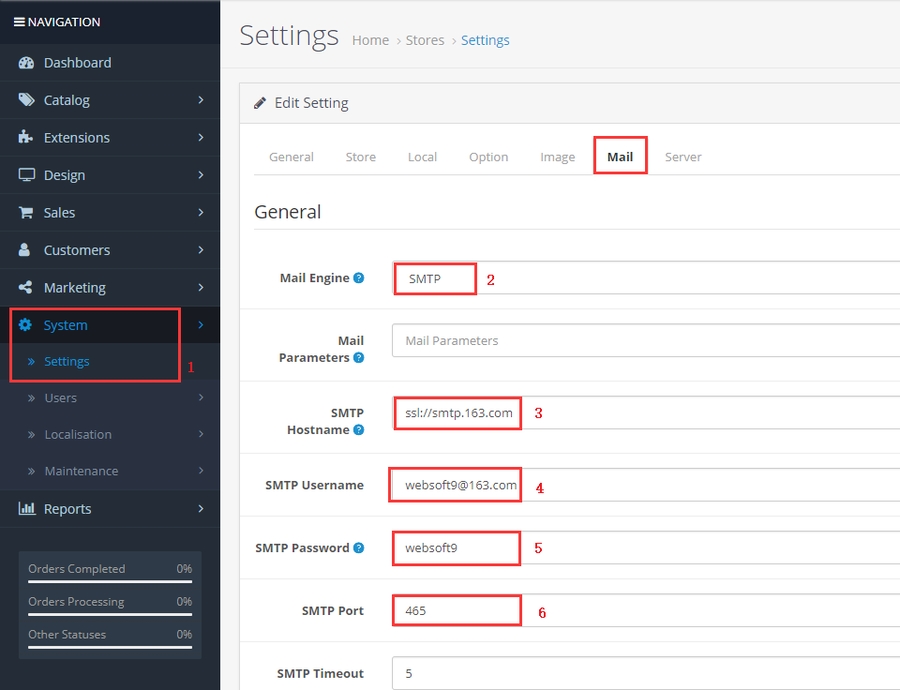Click help icon next to Mail Engine
This screenshot has height=690, width=900.
click(x=359, y=278)
